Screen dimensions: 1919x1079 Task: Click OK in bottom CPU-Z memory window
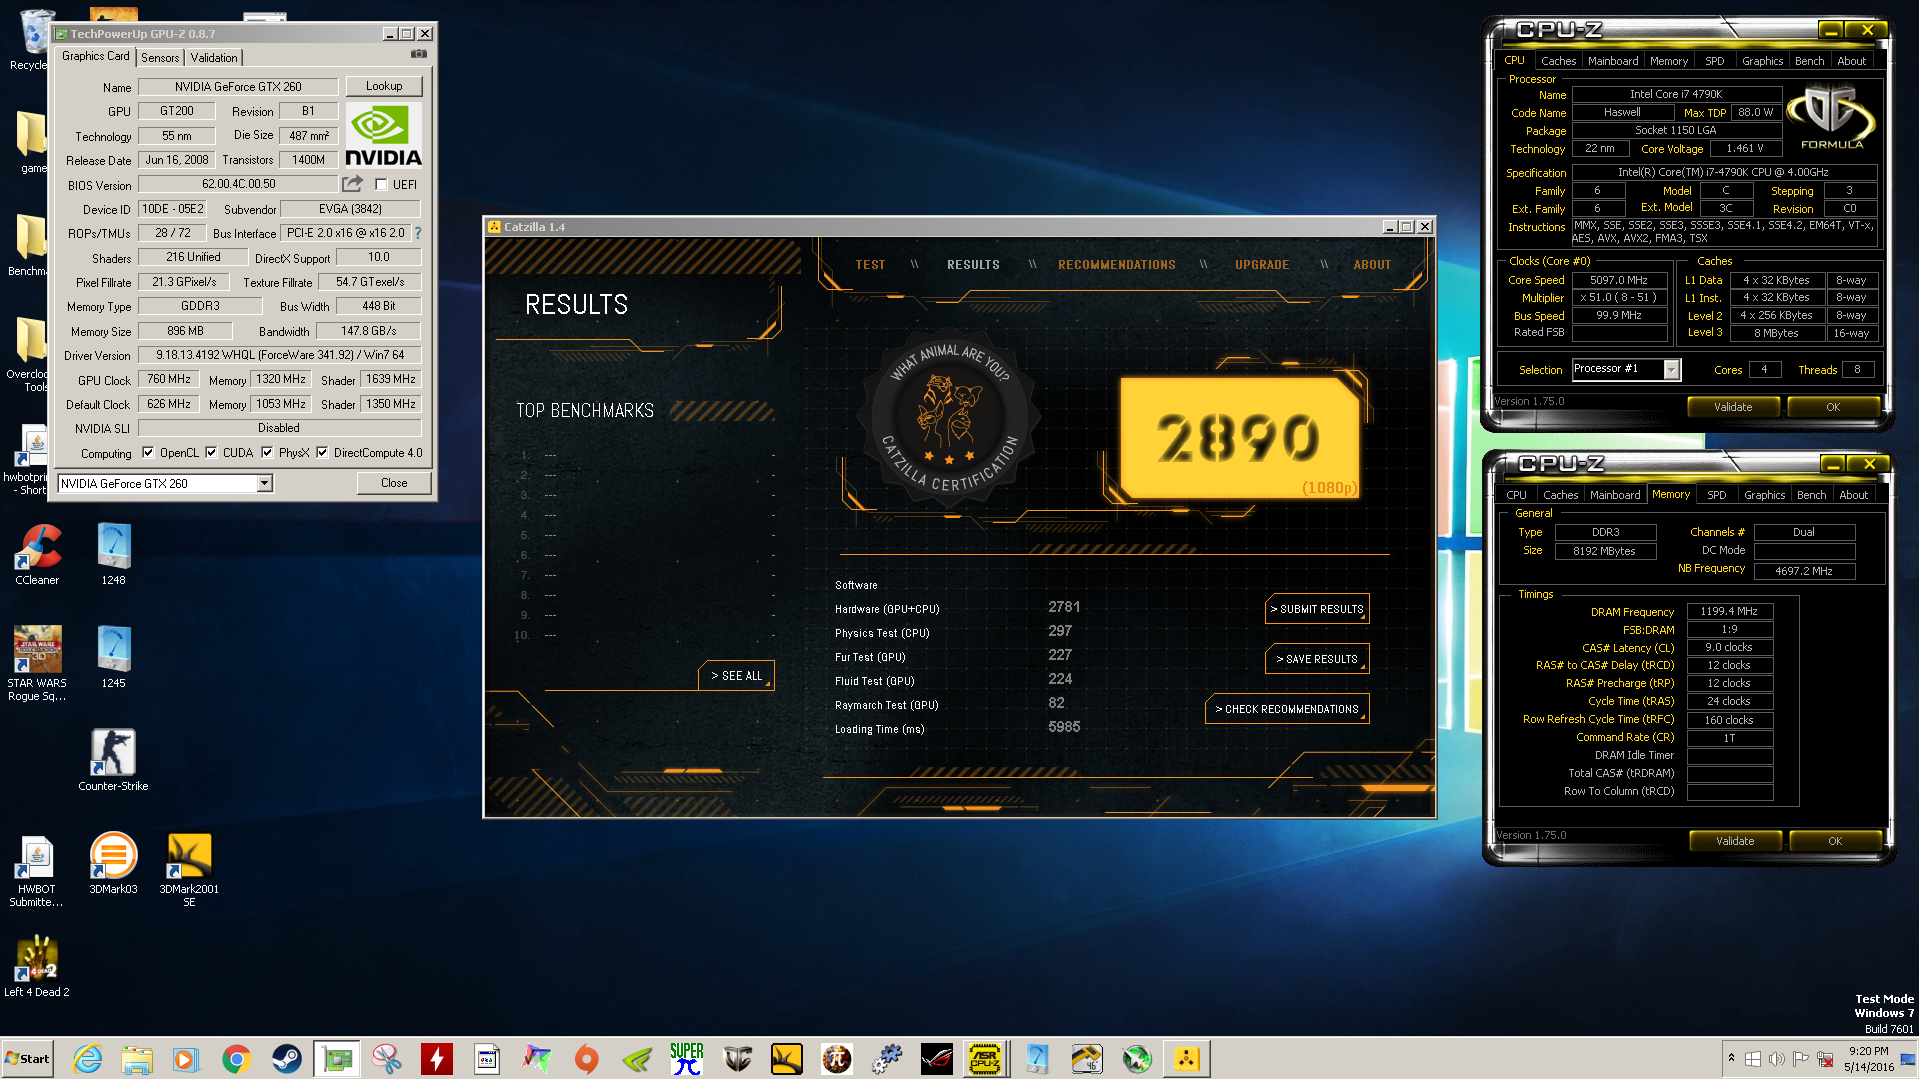(1835, 841)
